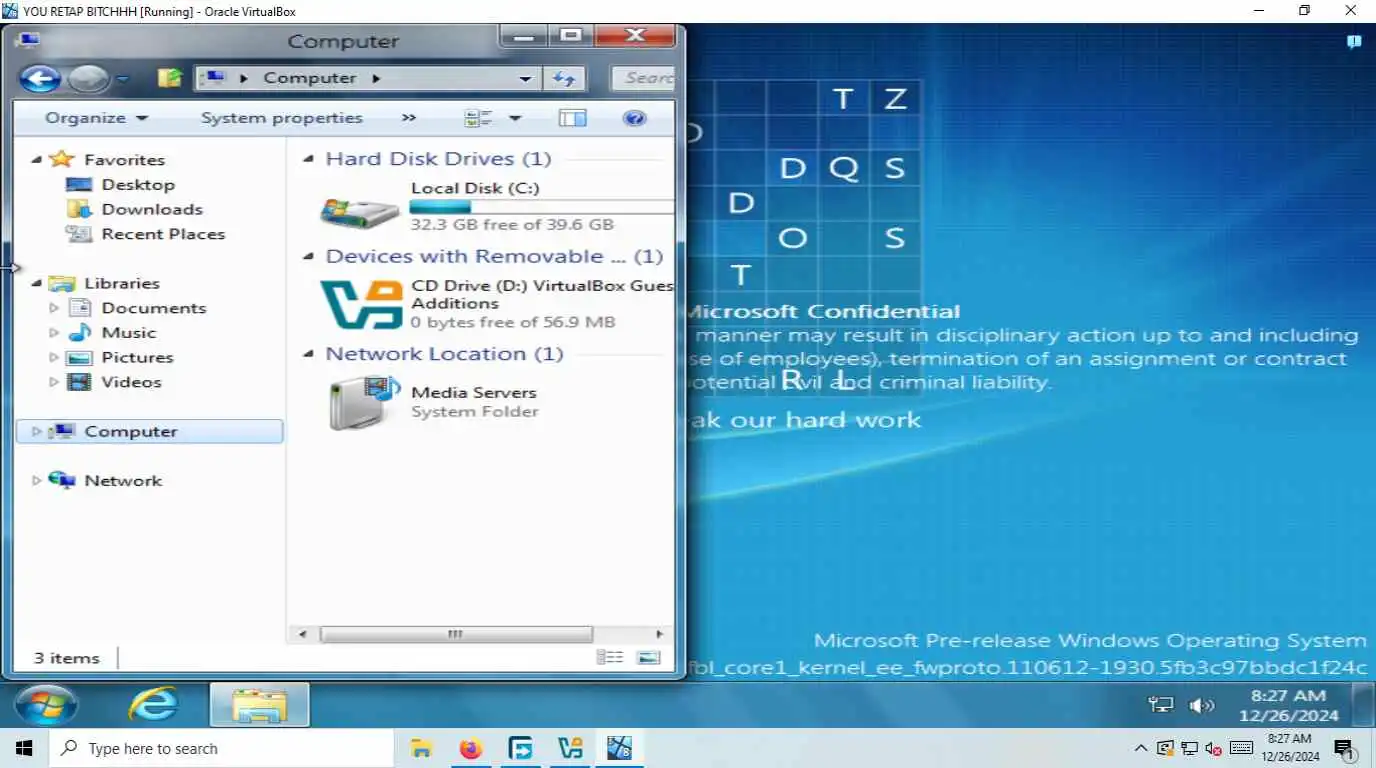This screenshot has height=768, width=1376.
Task: Expand the Computer tree node arrow
Action: coord(37,431)
